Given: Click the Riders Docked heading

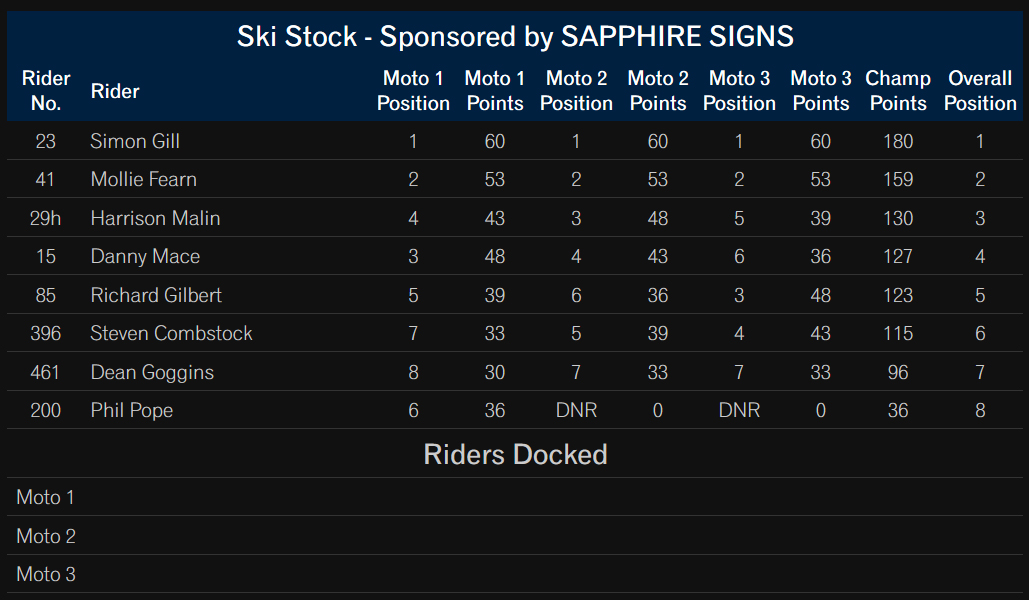Looking at the screenshot, I should 515,454.
